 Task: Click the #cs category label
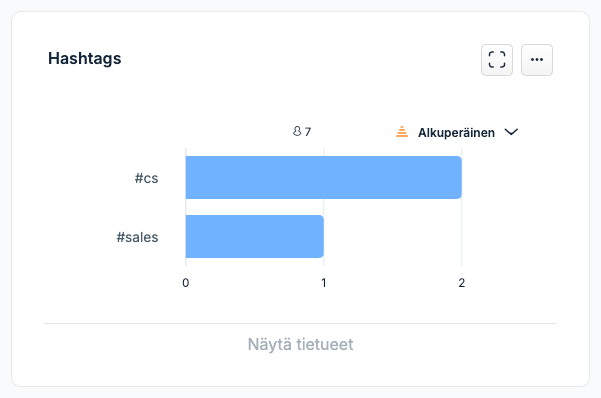pos(146,178)
